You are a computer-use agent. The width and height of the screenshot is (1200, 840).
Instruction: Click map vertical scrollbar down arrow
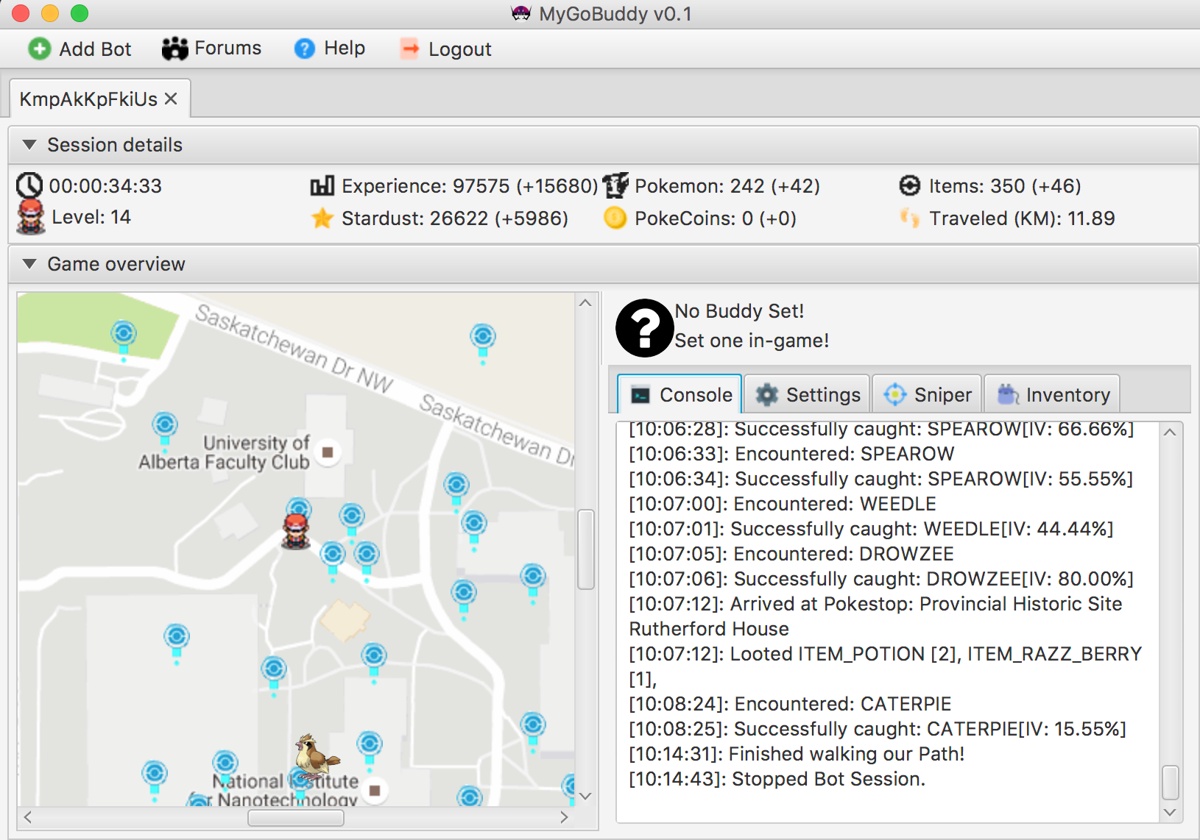[586, 796]
